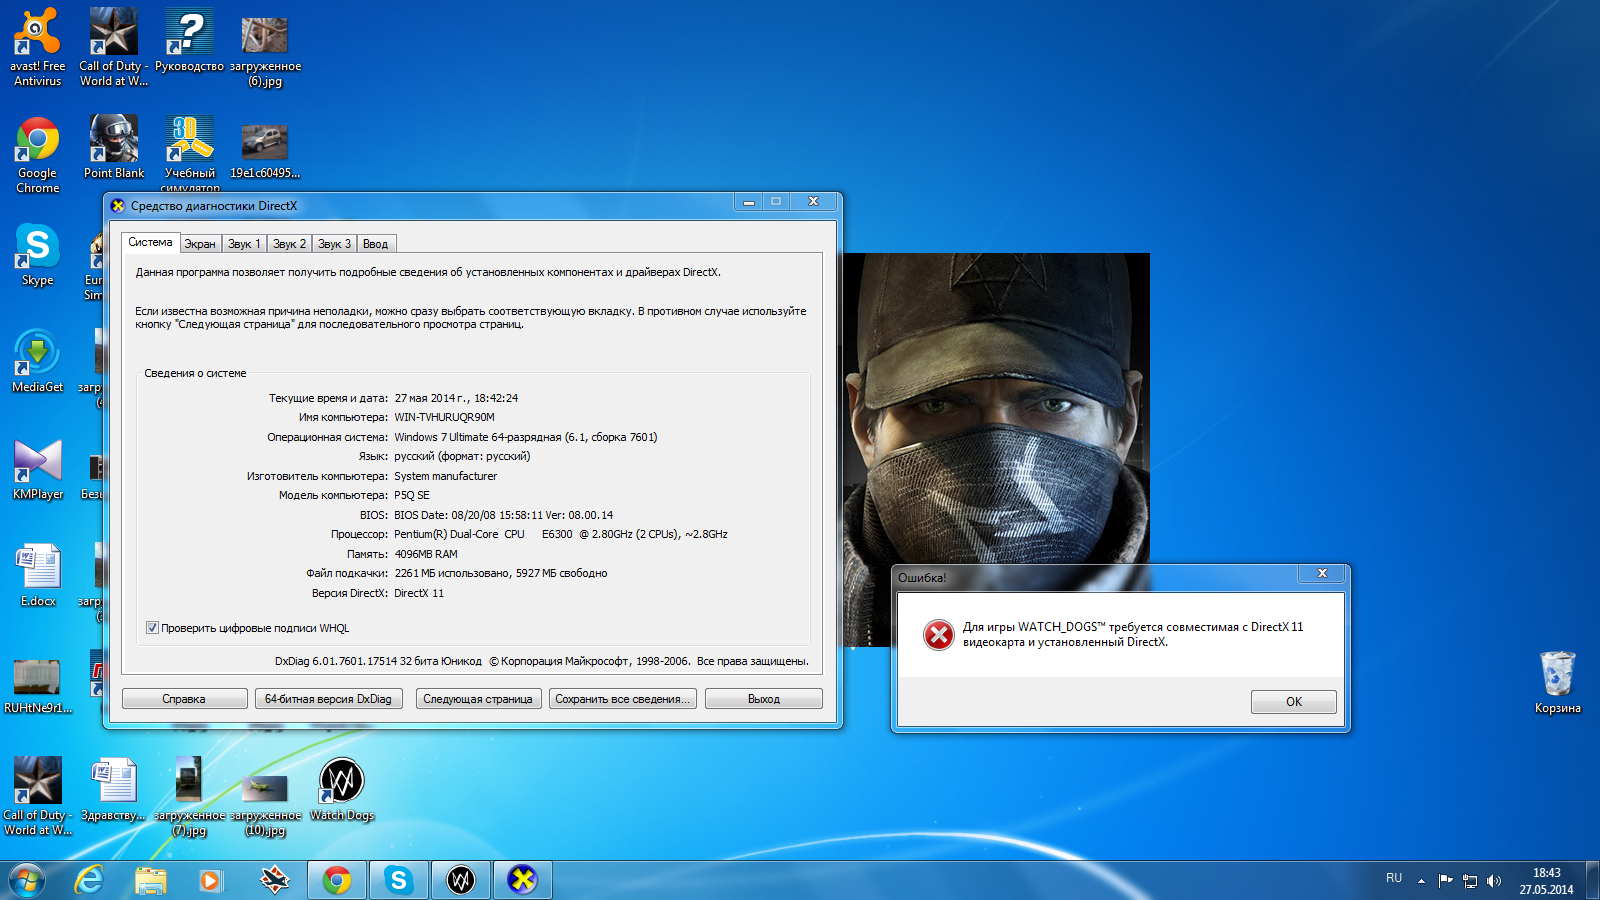This screenshot has width=1600, height=900.
Task: Launch Watch Dogs desktop shortcut
Action: [342, 790]
